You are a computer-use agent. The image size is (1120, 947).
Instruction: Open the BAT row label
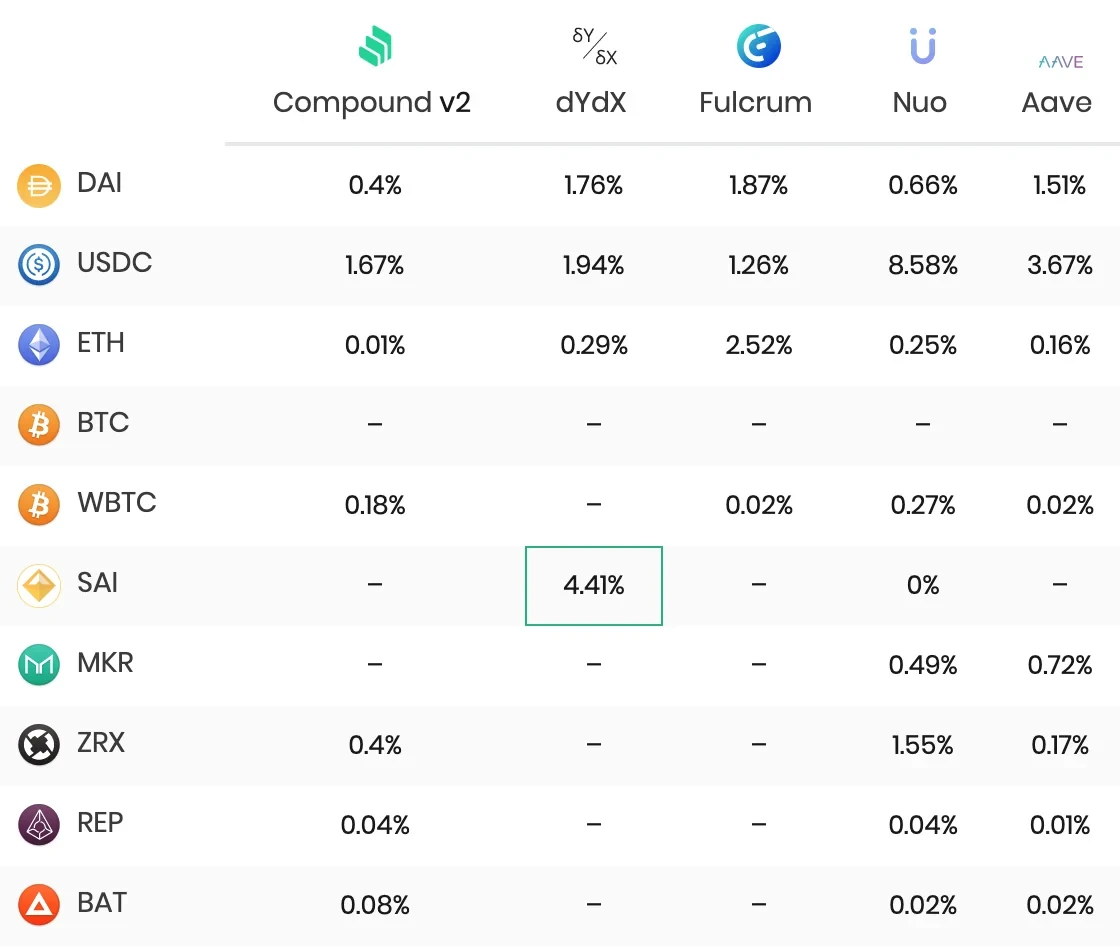tap(101, 903)
